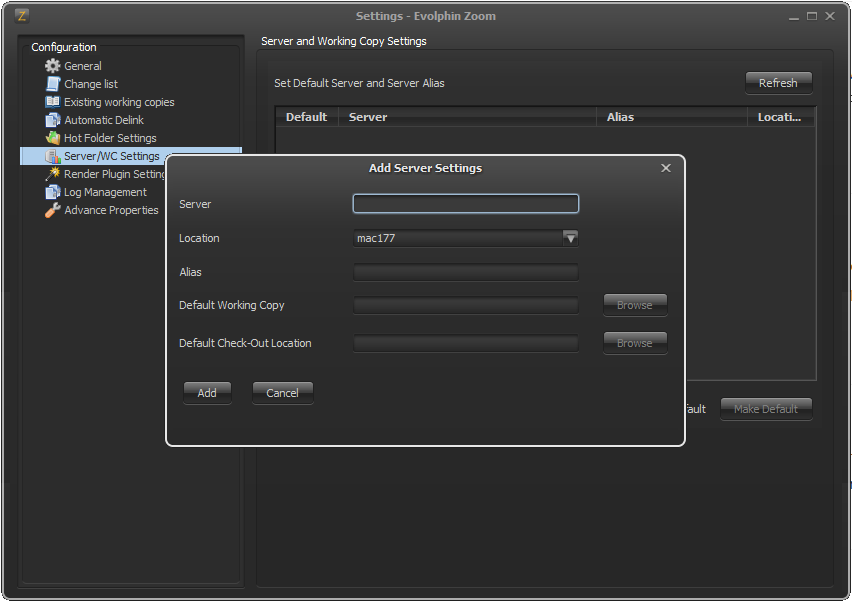Go to Automatic Delink settings
852x601 pixels.
104,120
